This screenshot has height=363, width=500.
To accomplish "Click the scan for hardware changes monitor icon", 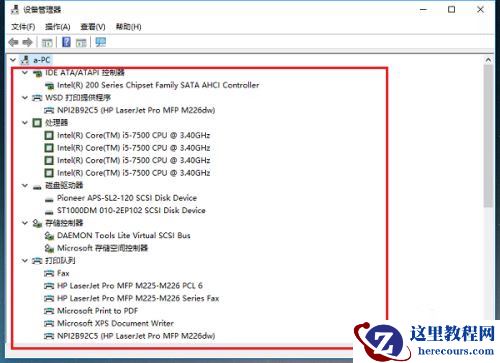I will (x=100, y=42).
